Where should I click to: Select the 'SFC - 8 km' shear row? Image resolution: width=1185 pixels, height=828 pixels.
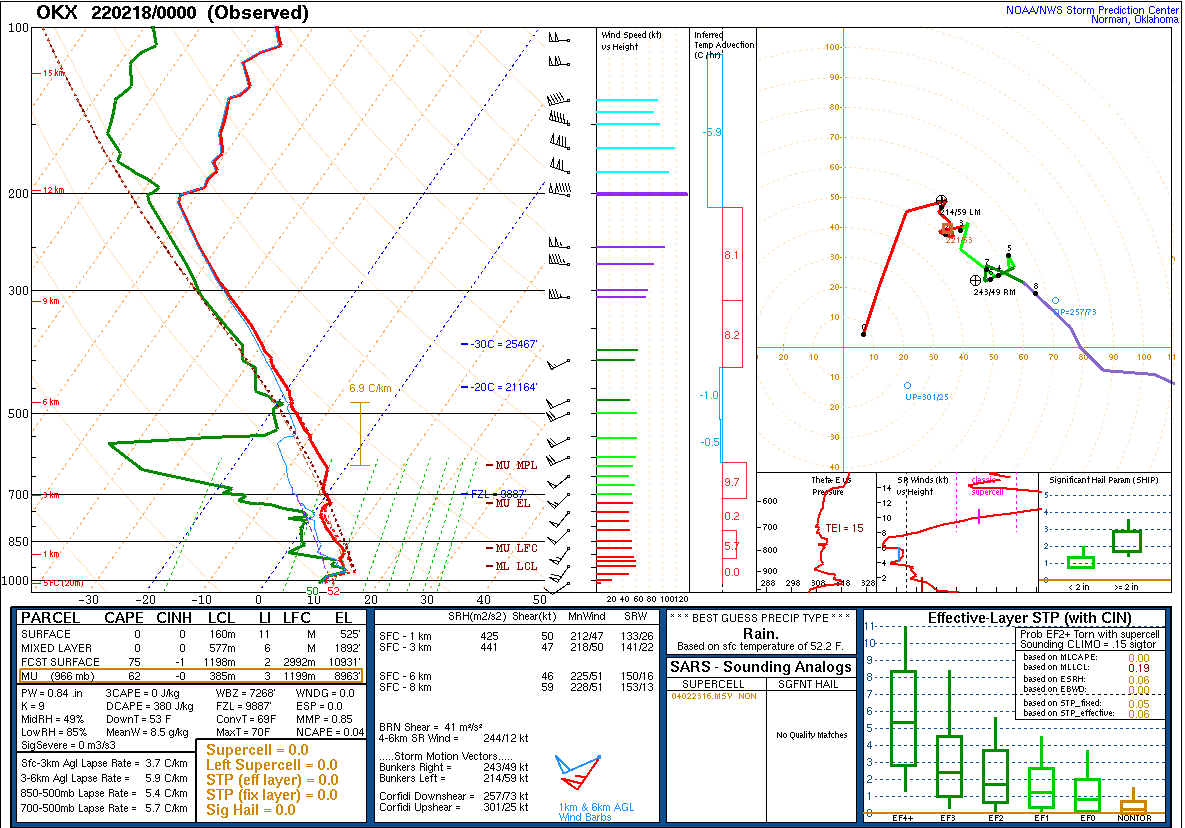point(516,687)
